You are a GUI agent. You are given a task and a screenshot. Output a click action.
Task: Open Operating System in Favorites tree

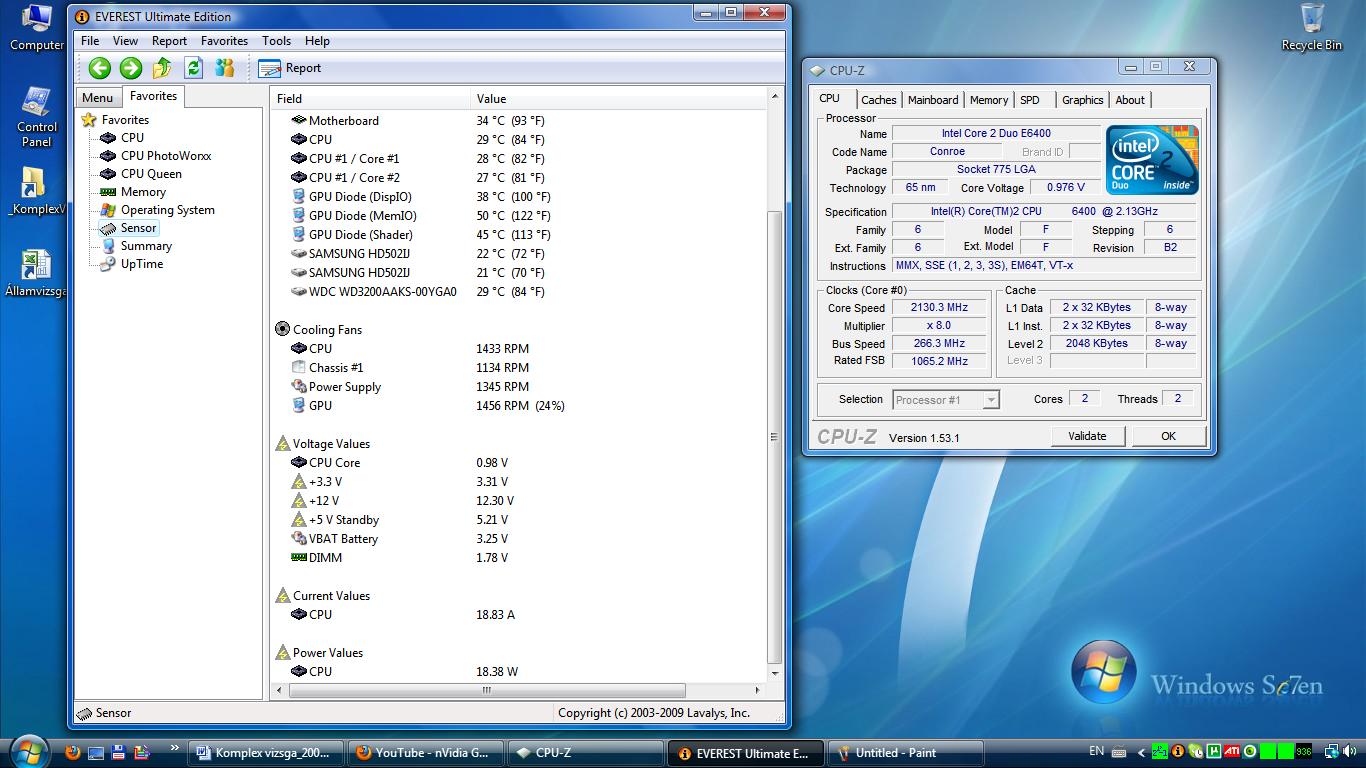[158, 210]
